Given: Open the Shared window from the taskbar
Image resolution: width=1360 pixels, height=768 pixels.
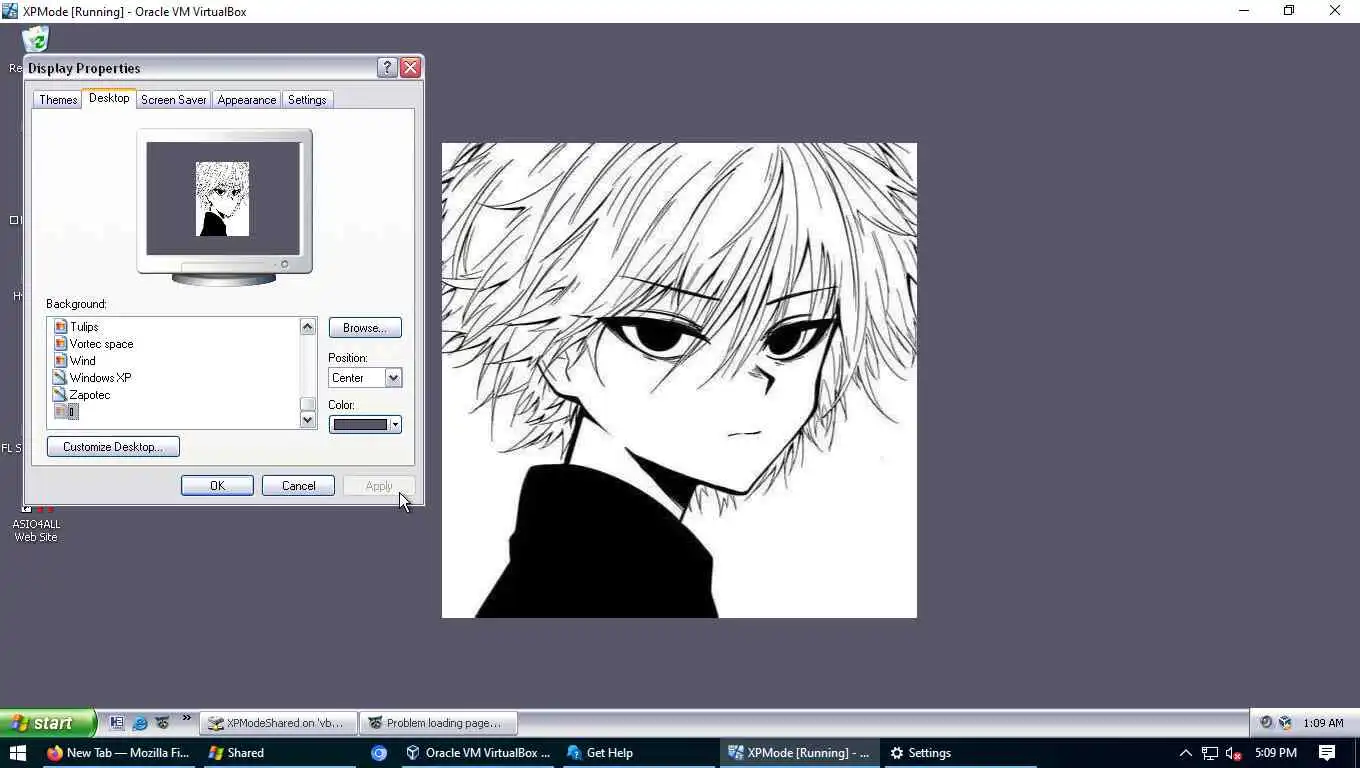Looking at the screenshot, I should [x=280, y=753].
